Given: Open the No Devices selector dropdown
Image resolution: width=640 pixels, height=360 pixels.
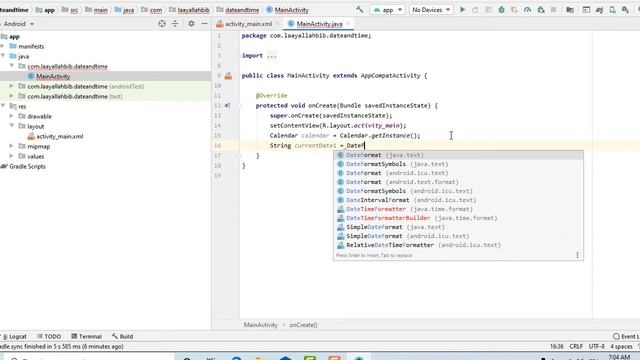Looking at the screenshot, I should (431, 10).
